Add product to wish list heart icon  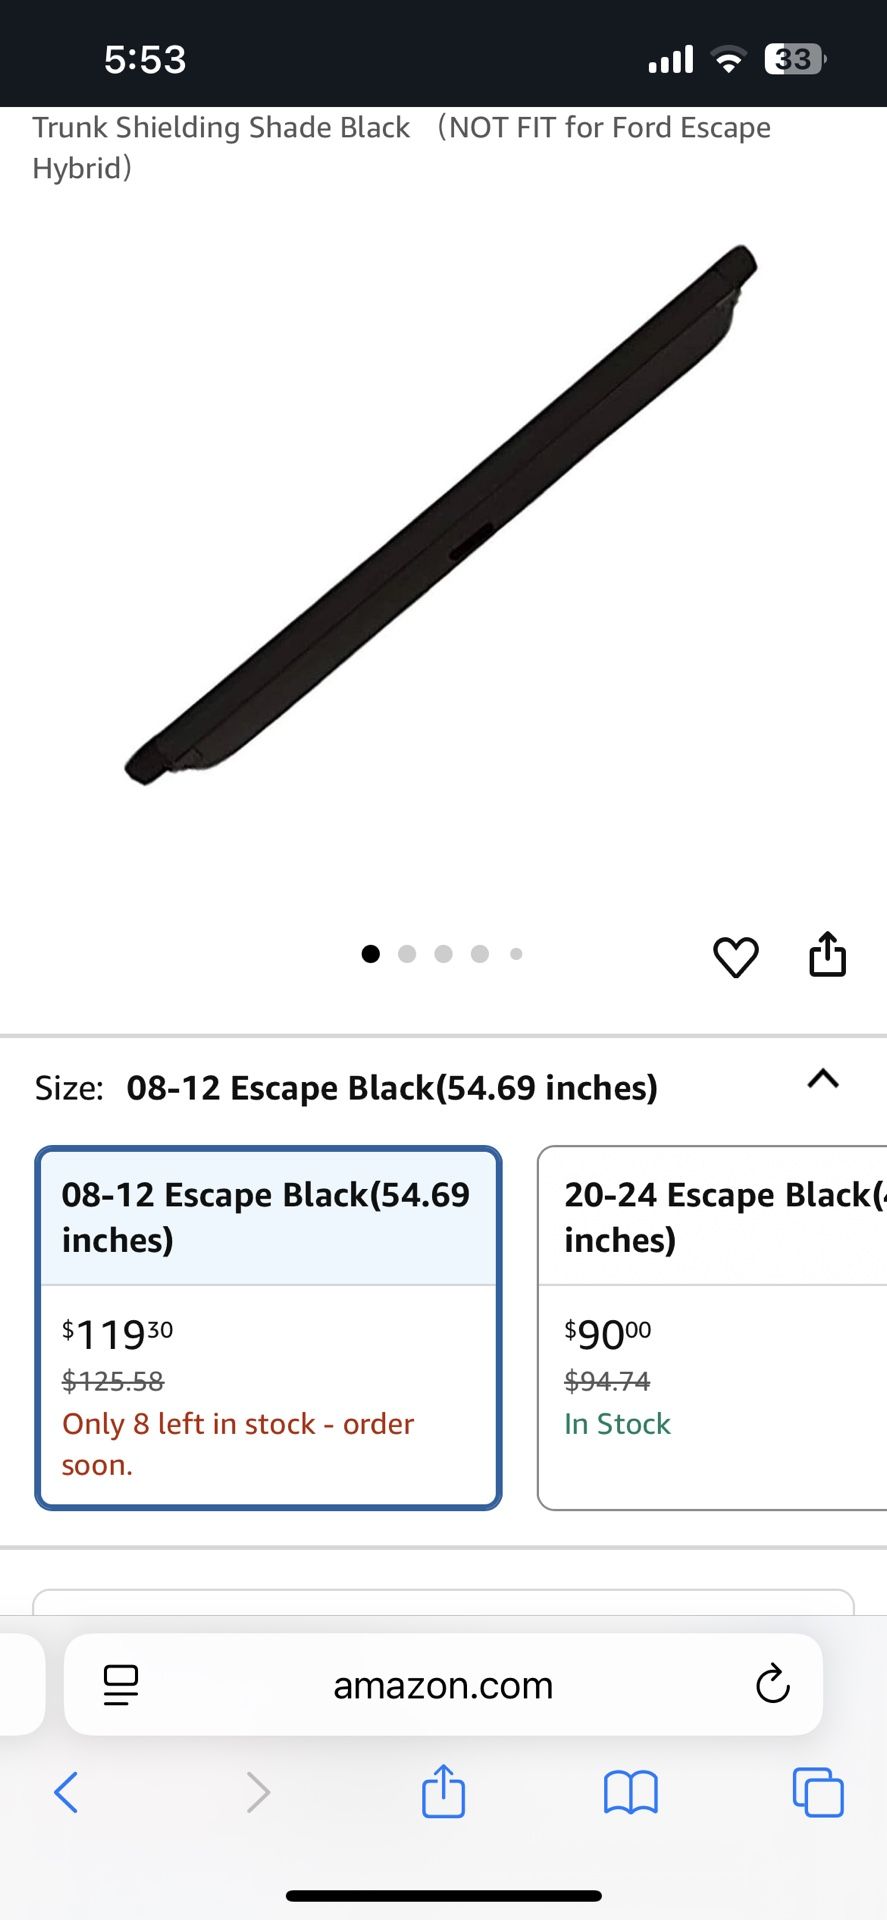pyautogui.click(x=735, y=957)
